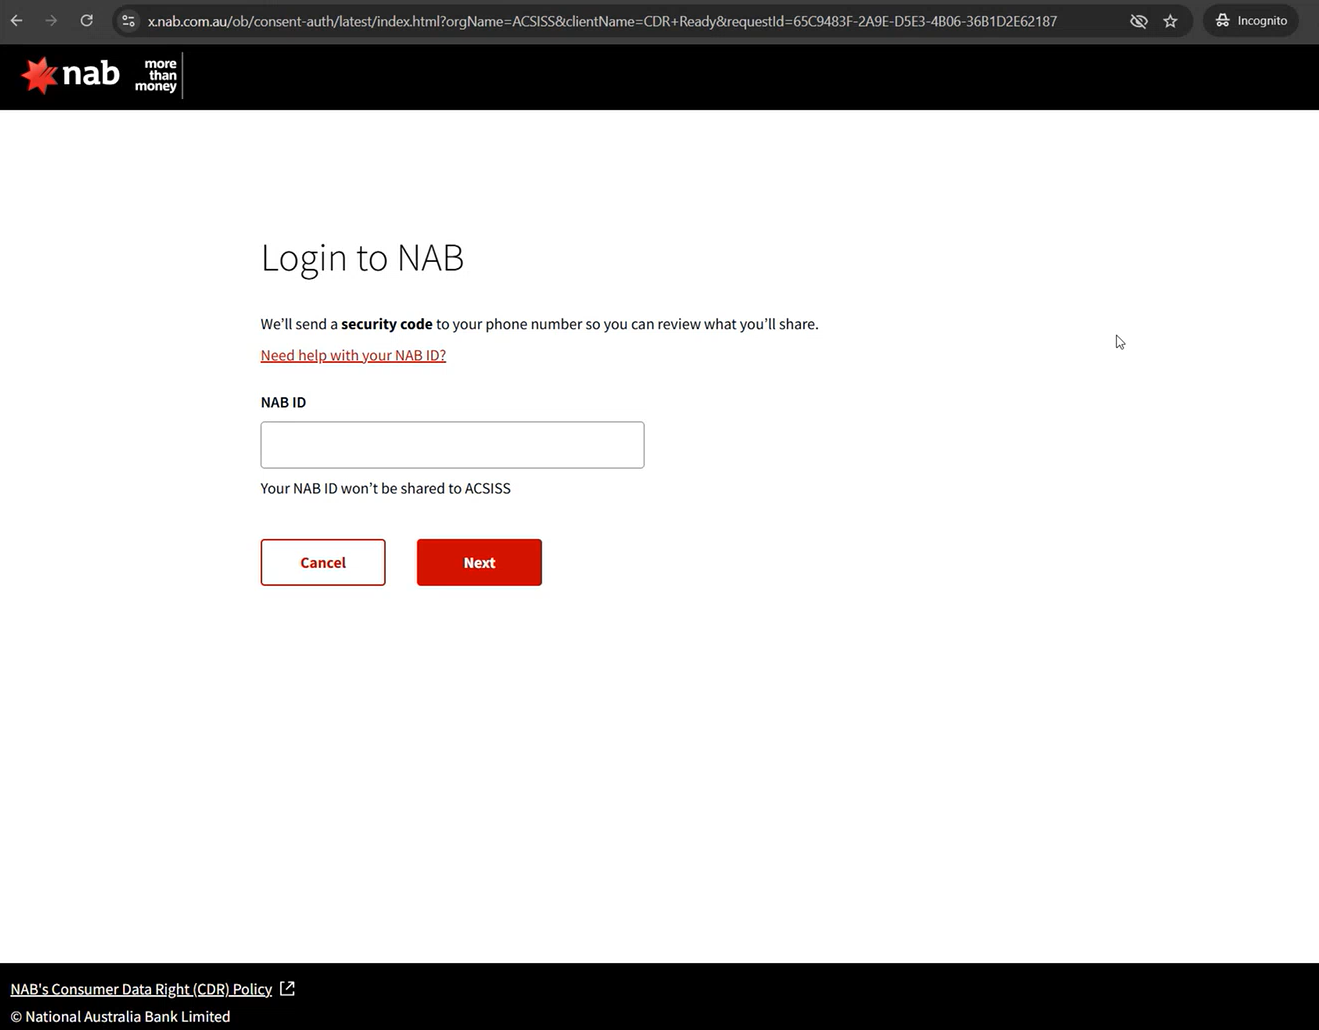Reload the NAB login page
This screenshot has width=1319, height=1030.
point(87,21)
